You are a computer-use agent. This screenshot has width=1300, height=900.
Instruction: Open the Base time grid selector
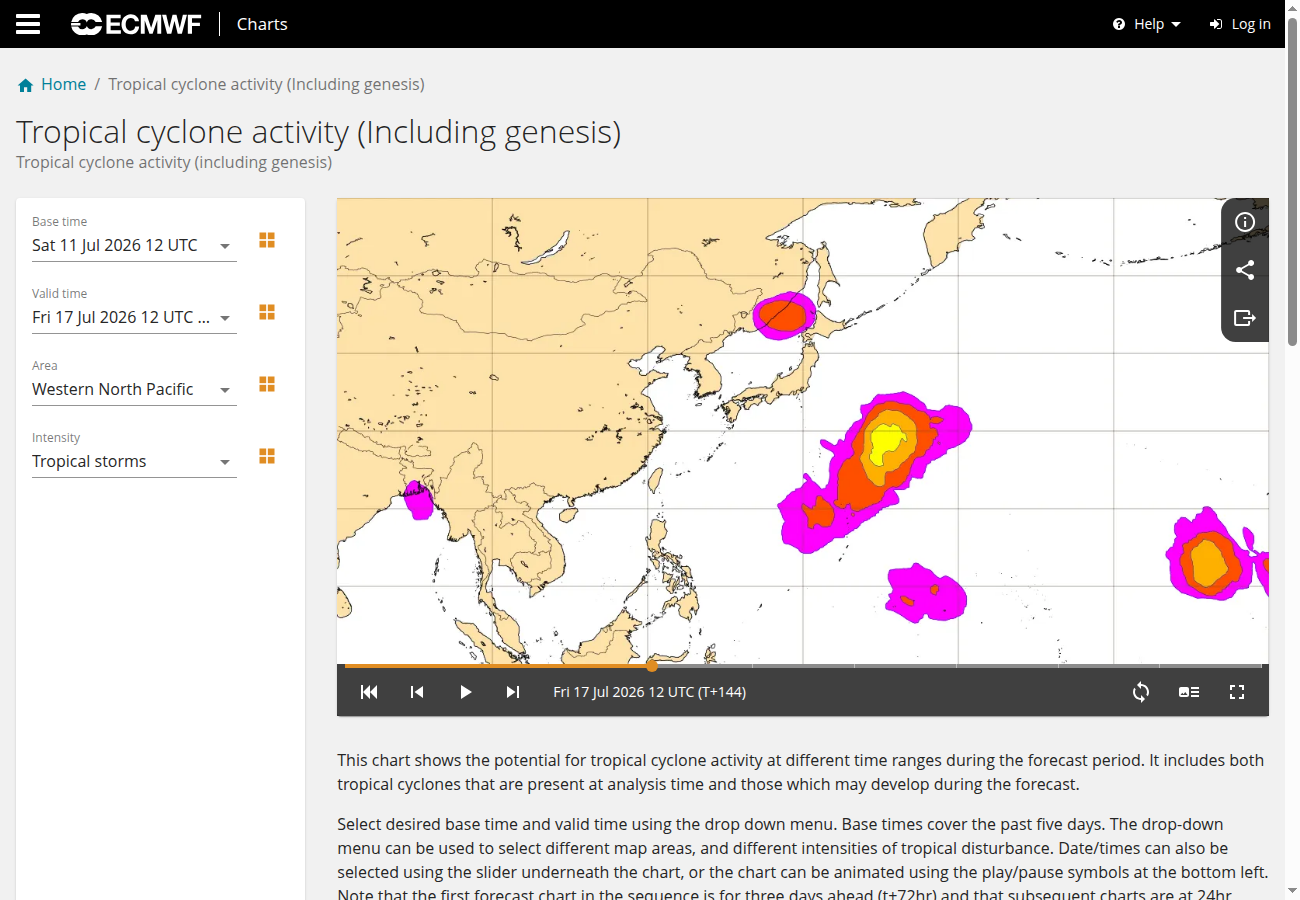point(267,240)
